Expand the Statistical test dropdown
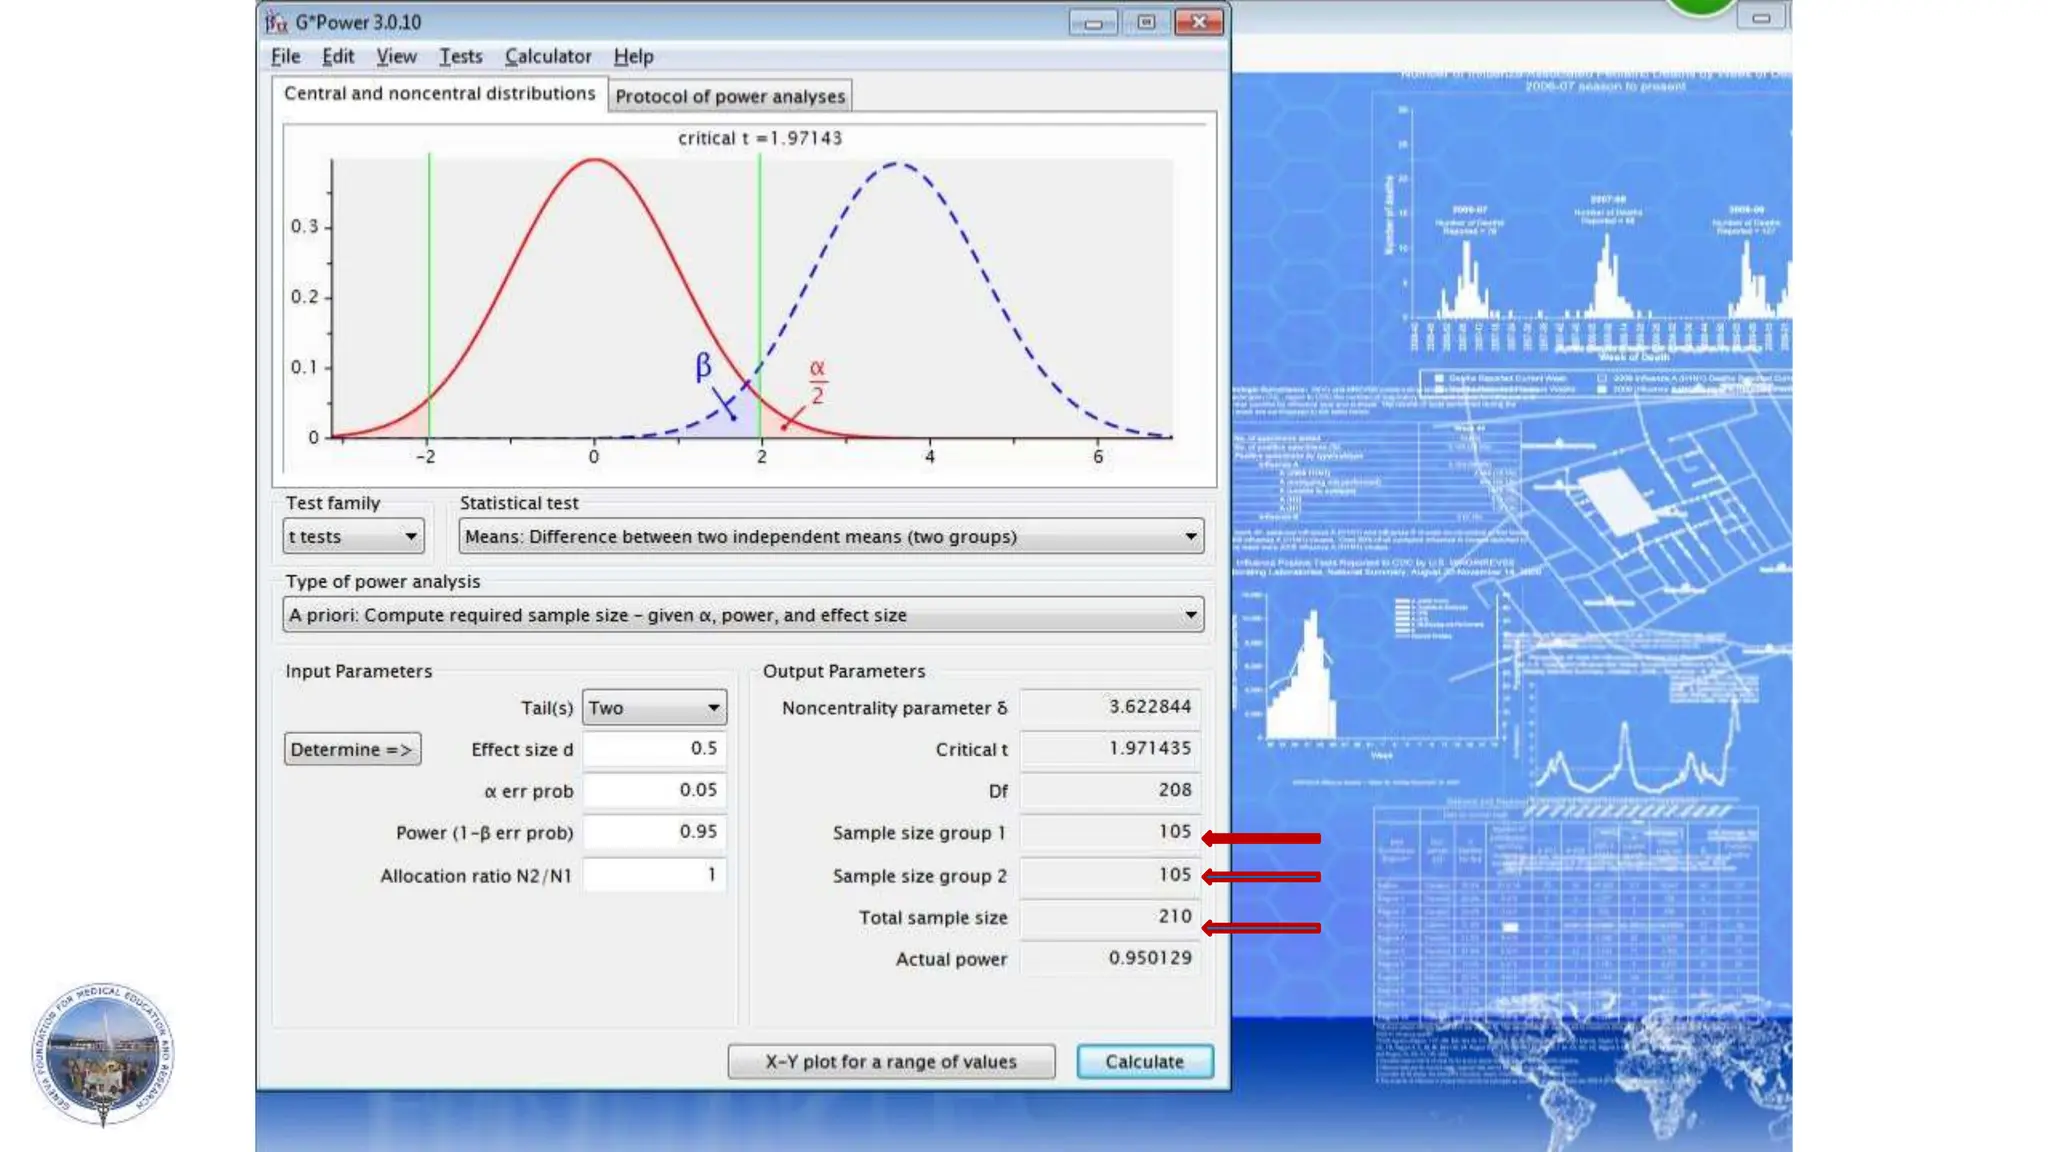The image size is (2048, 1152). pos(830,537)
